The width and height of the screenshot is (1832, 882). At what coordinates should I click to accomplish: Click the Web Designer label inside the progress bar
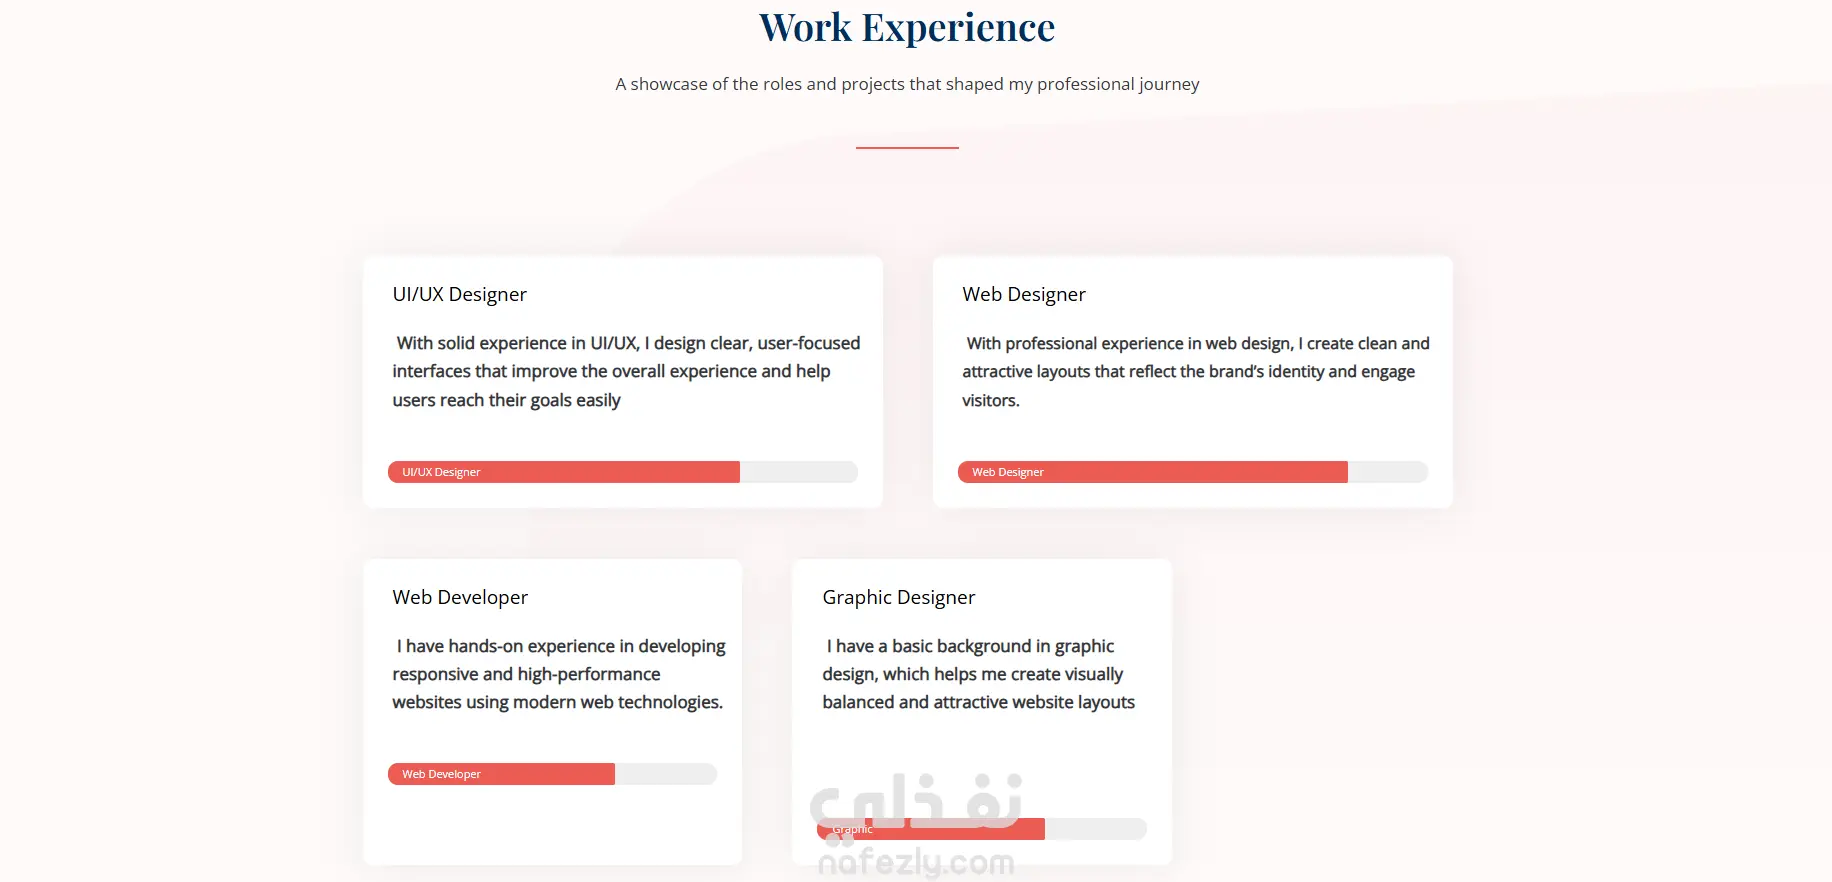[1007, 472]
